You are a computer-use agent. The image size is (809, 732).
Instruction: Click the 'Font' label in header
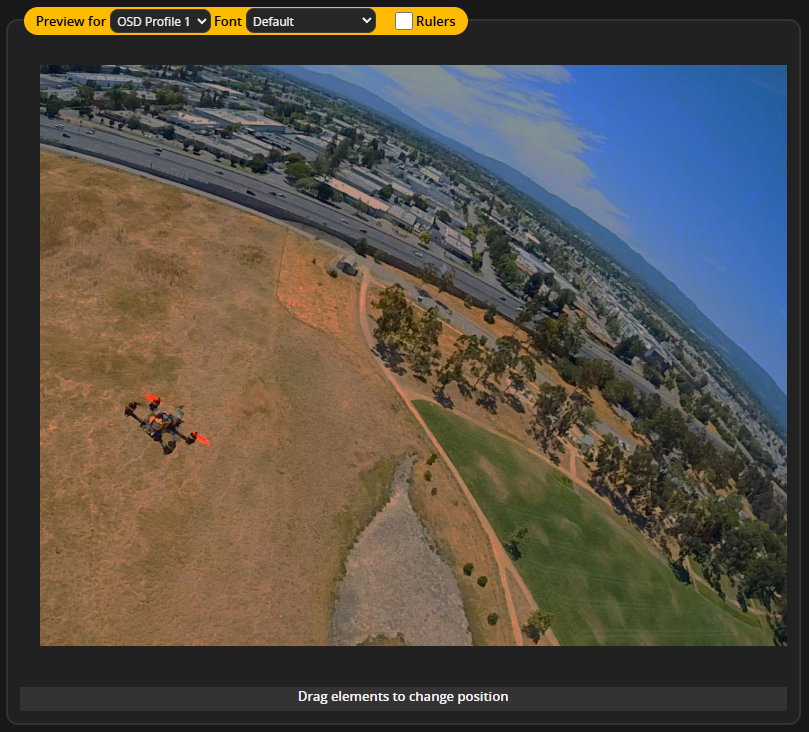[228, 21]
